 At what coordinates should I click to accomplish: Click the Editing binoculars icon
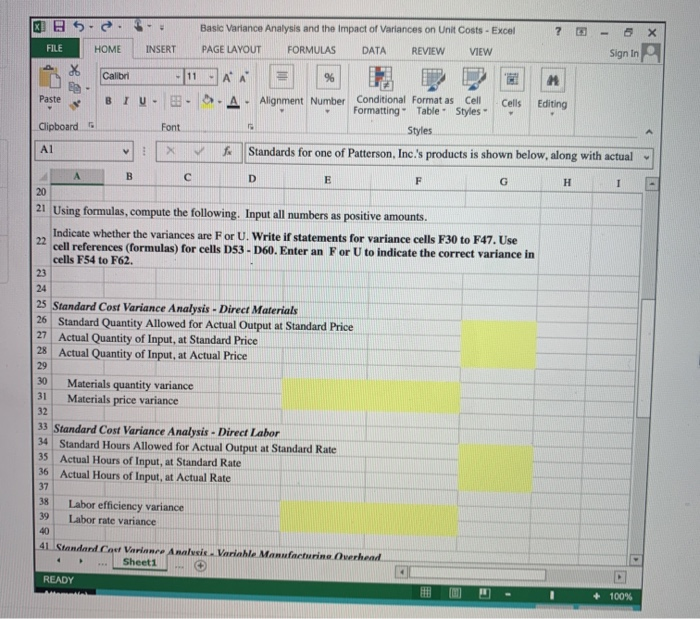coord(553,81)
